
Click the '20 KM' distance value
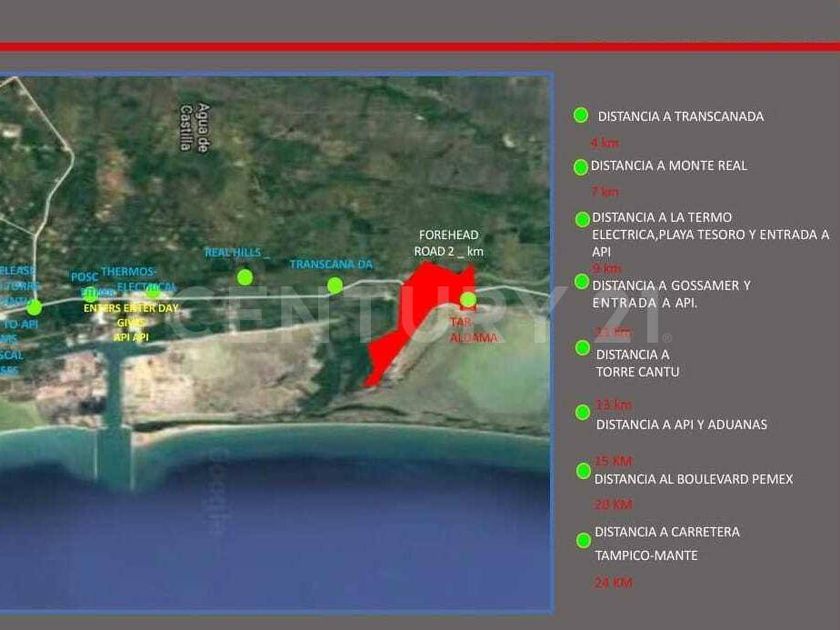tap(613, 504)
